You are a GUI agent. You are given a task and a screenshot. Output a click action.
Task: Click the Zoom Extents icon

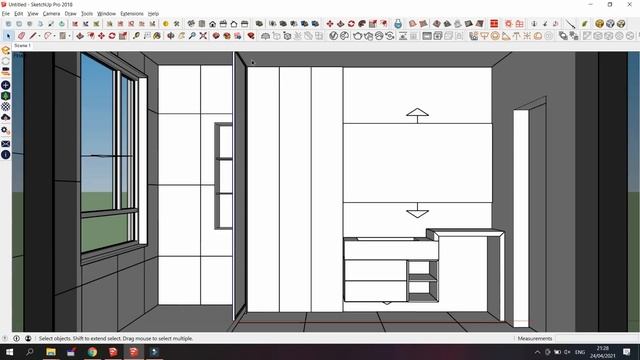[203, 36]
